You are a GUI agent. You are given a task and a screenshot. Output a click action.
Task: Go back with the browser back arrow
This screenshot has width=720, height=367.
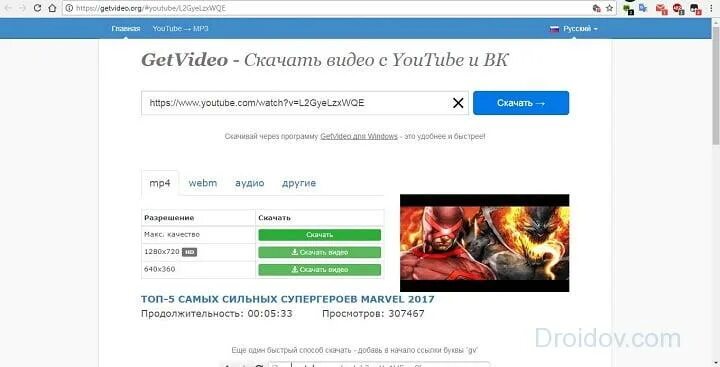click(8, 8)
